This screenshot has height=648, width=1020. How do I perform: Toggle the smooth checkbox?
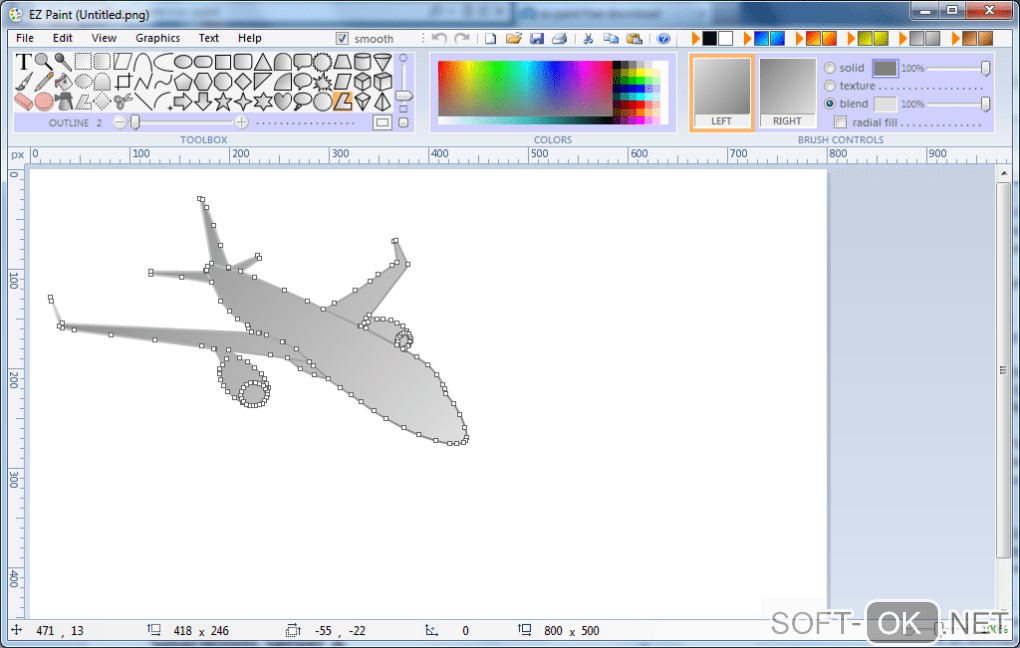point(342,38)
